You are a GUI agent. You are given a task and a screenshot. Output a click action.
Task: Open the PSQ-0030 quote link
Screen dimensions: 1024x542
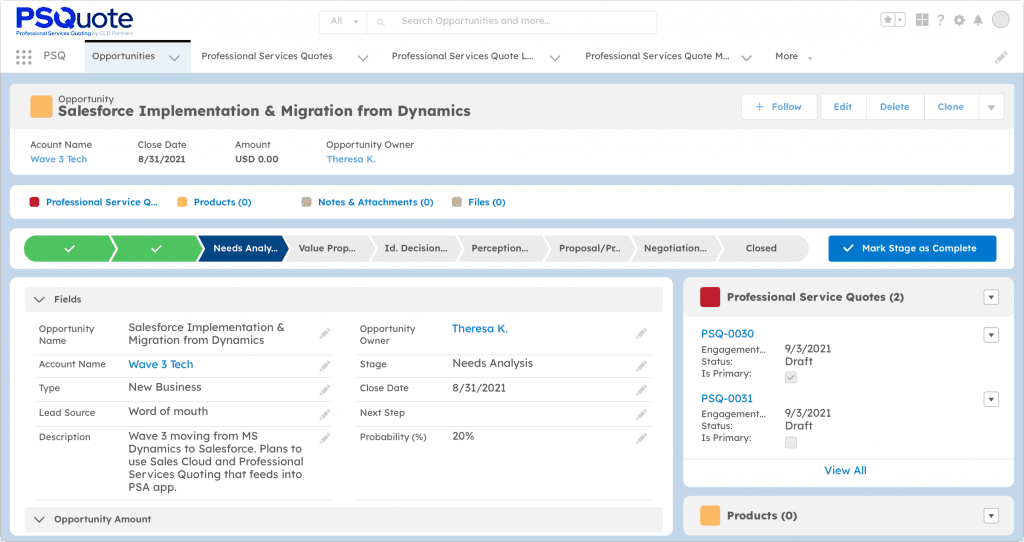(728, 334)
